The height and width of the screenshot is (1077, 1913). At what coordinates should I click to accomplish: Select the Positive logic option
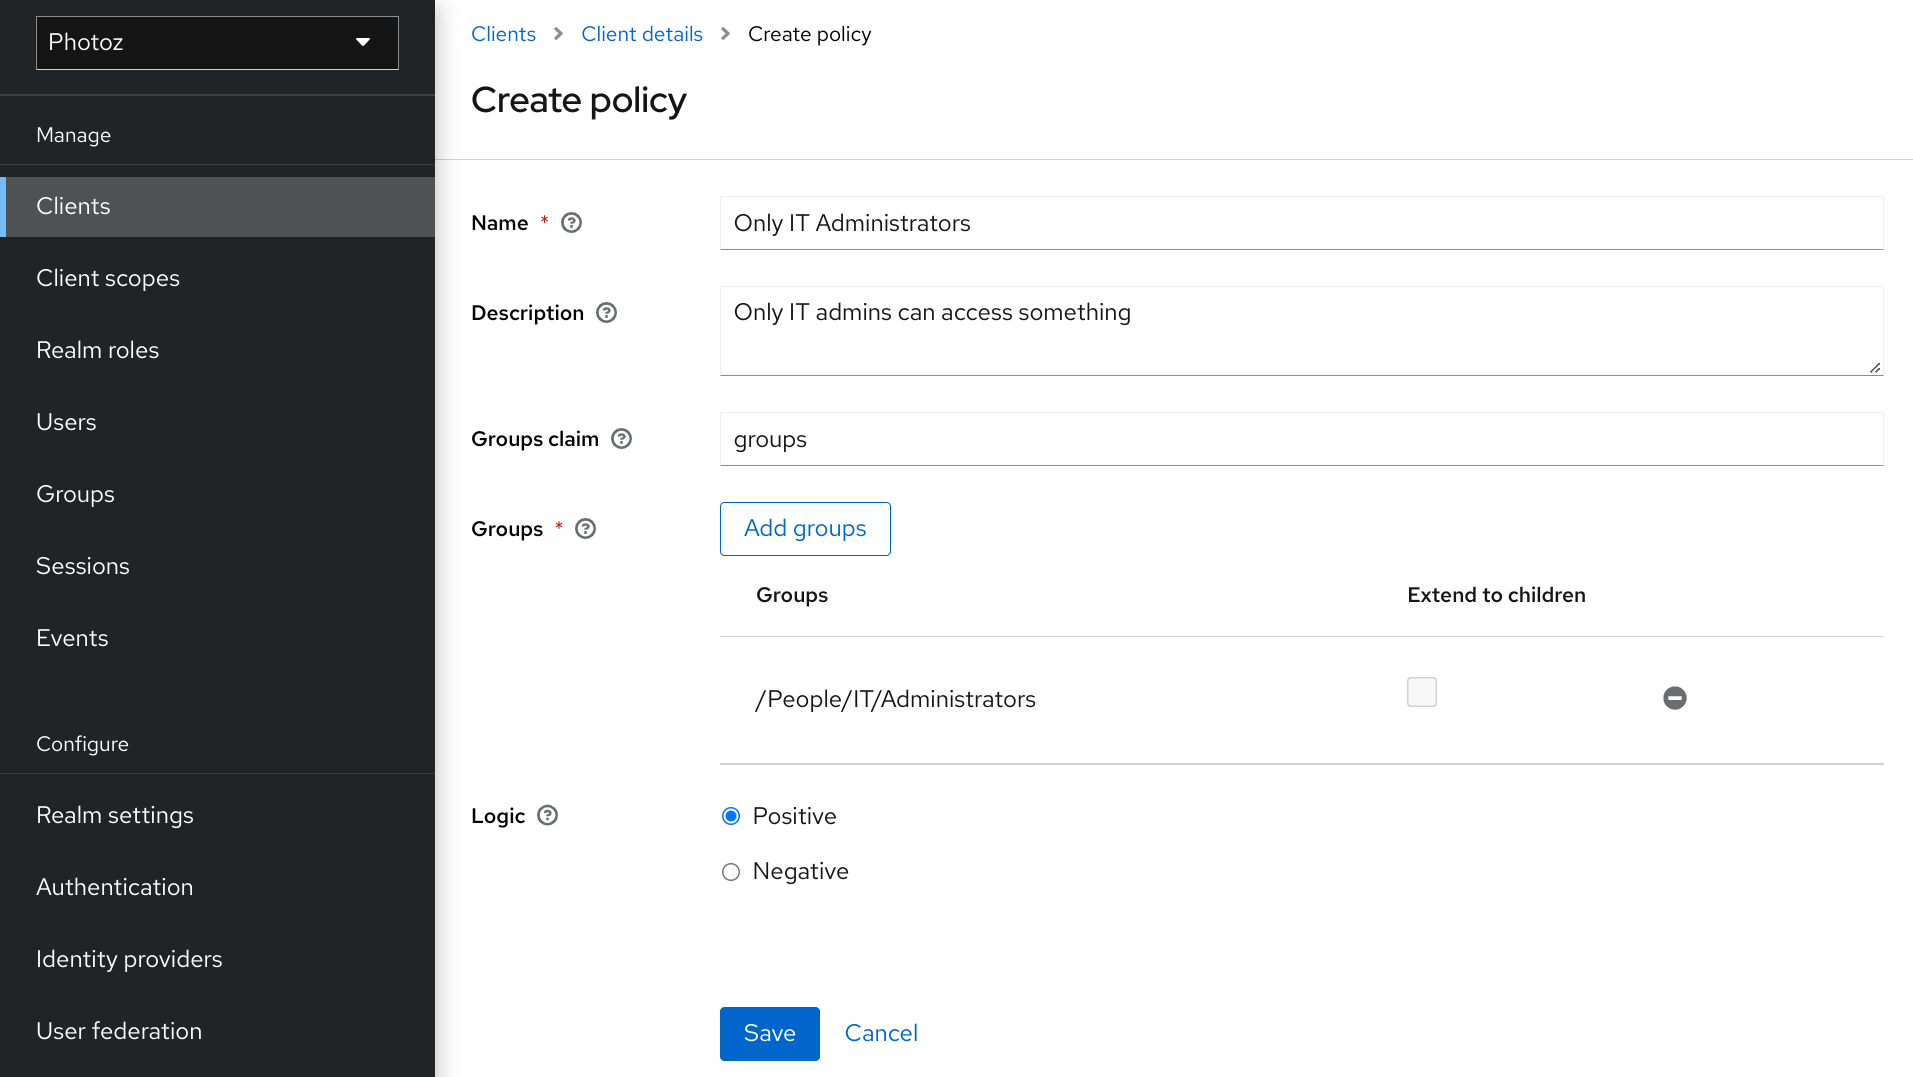[x=730, y=816]
